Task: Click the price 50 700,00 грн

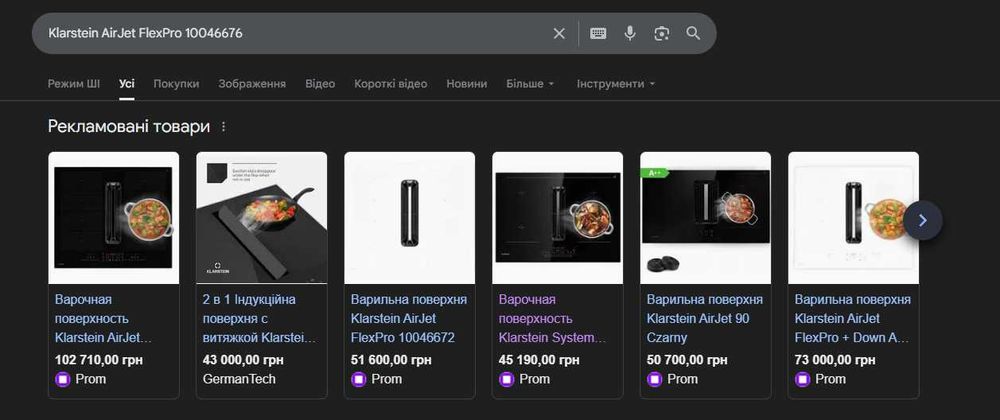Action: click(687, 360)
